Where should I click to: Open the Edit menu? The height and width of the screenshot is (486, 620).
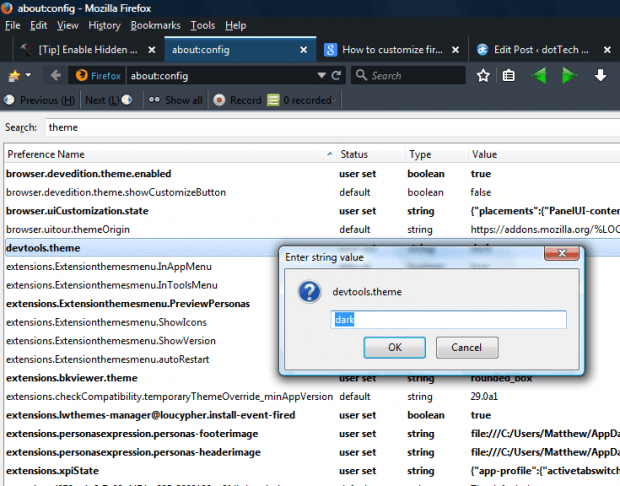[x=38, y=25]
